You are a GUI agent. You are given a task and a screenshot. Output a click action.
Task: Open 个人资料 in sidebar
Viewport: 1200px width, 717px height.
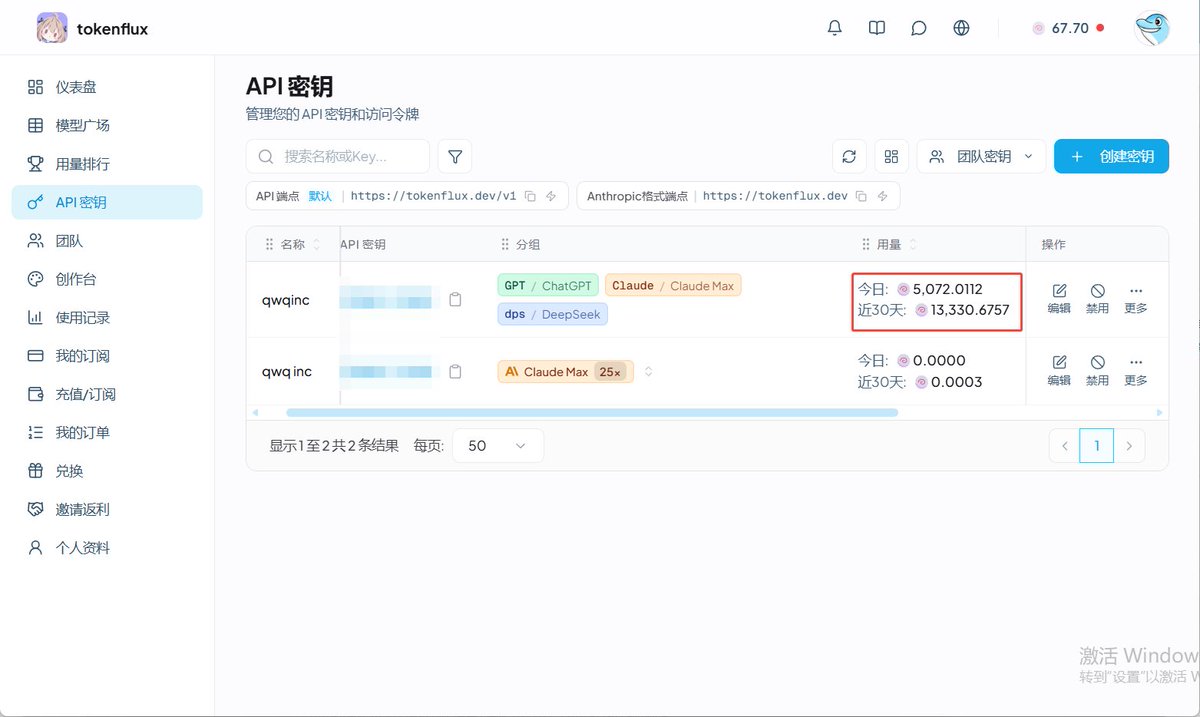click(107, 547)
